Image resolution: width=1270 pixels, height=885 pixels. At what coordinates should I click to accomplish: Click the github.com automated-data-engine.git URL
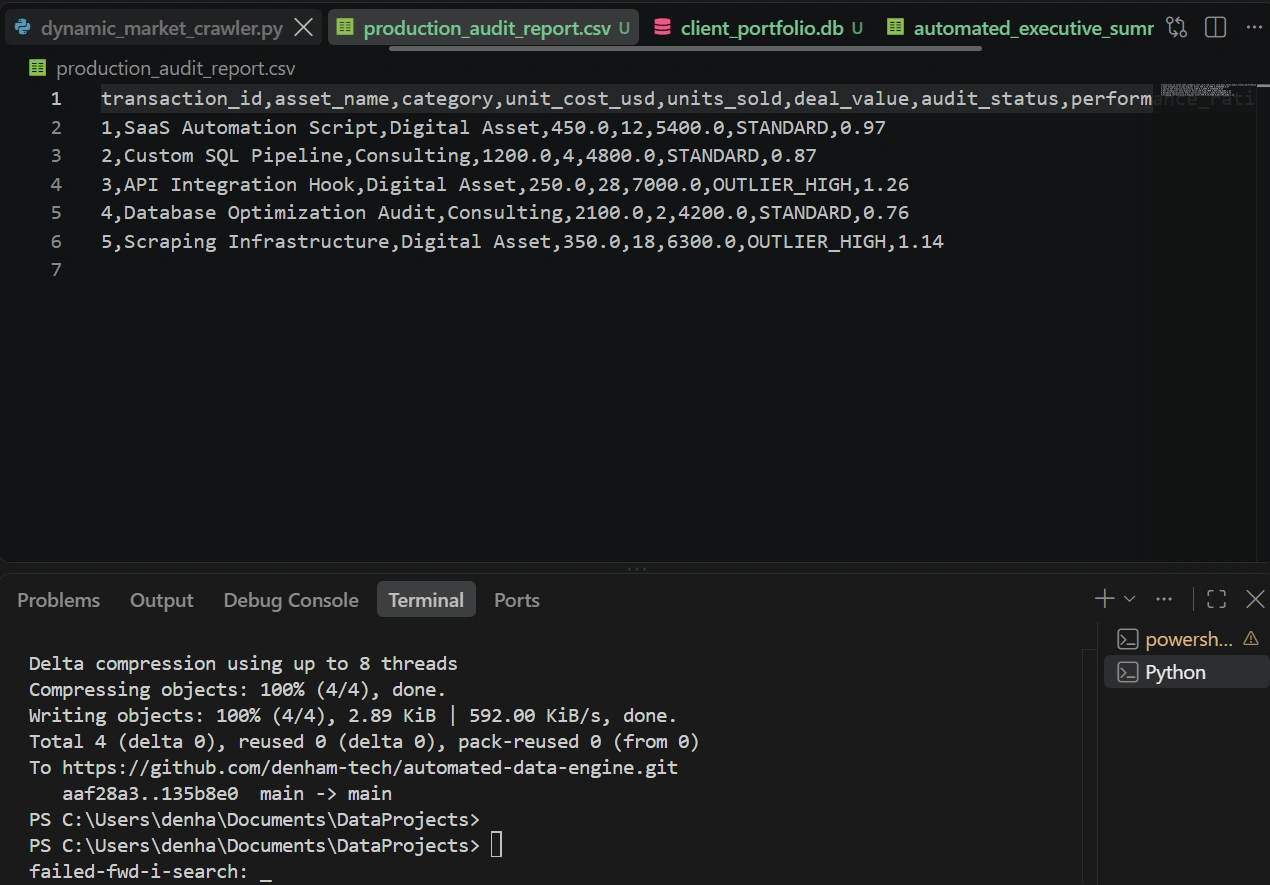click(370, 768)
